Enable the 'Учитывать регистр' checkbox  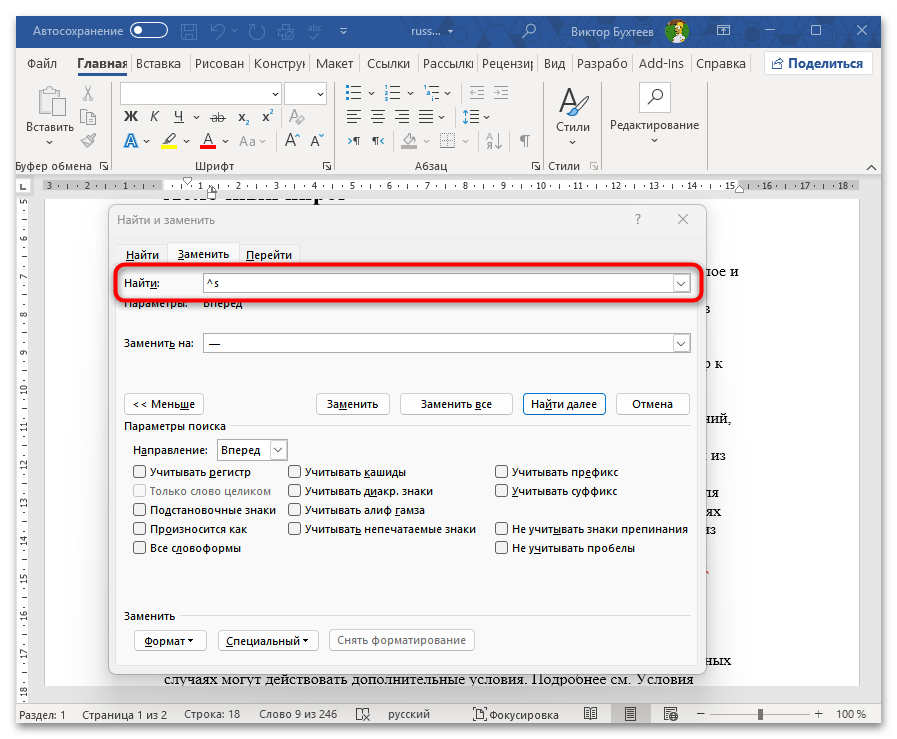click(140, 472)
